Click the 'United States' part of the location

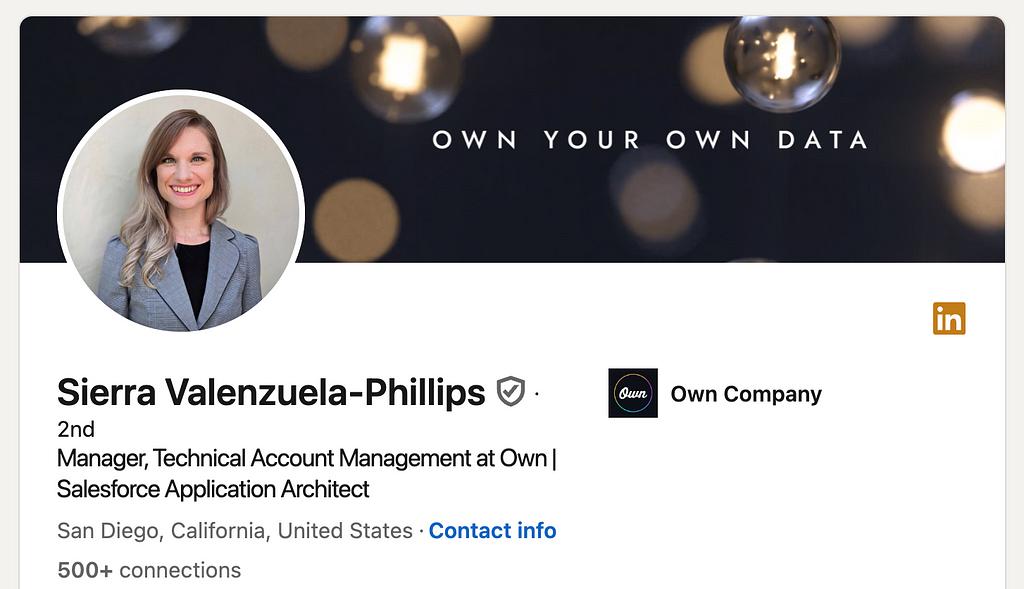(x=345, y=531)
